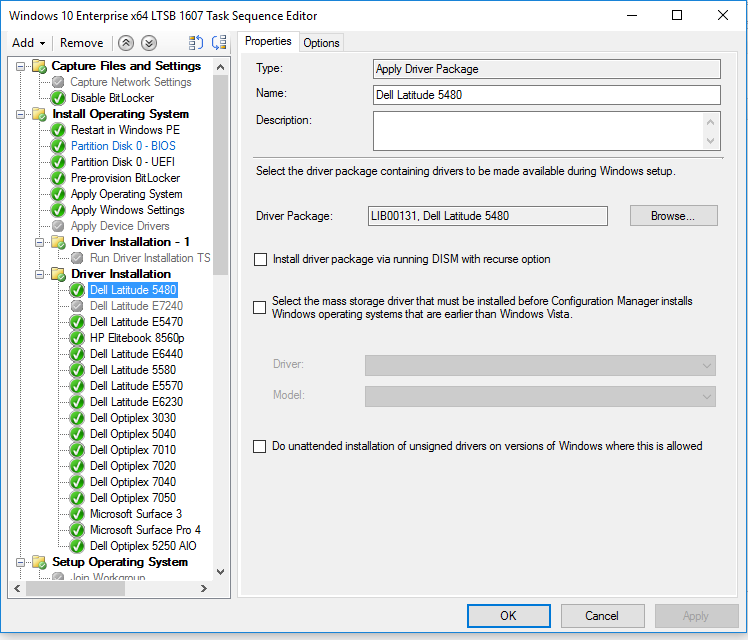Click green check icon beside Pre-provision BitLocker
The width and height of the screenshot is (748, 640).
pyautogui.click(x=58, y=178)
